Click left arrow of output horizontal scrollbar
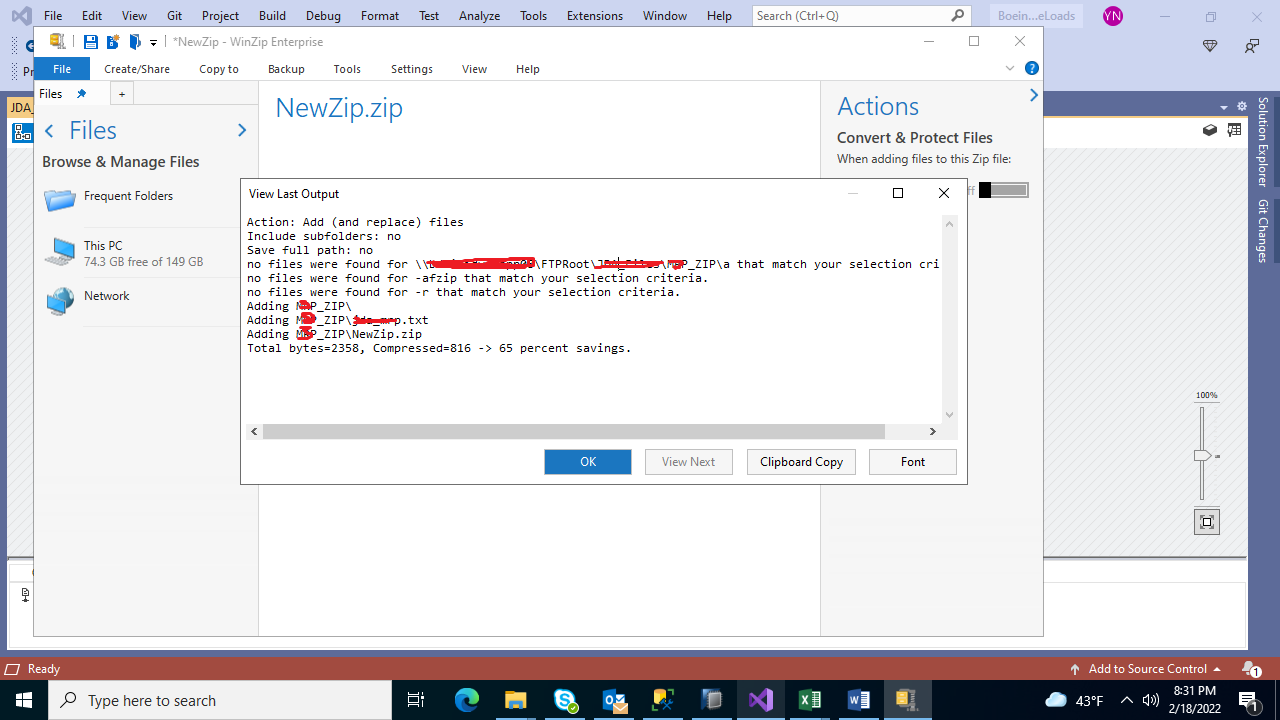This screenshot has width=1280, height=720. [x=254, y=432]
